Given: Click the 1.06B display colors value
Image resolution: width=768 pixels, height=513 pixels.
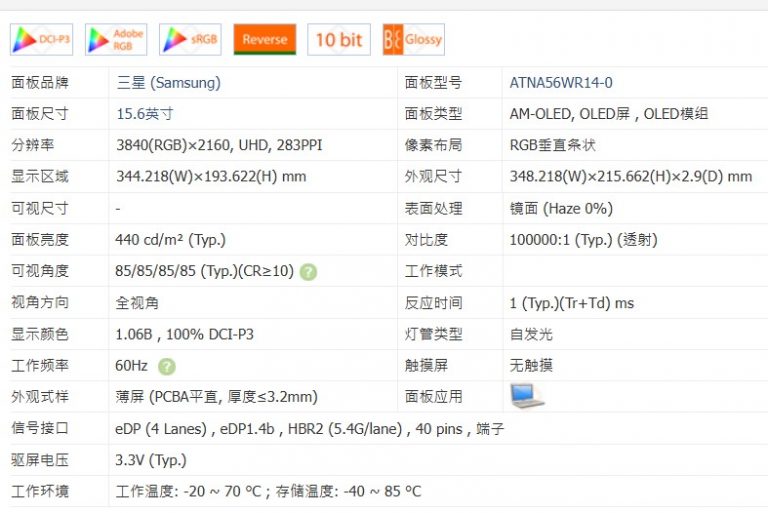Looking at the screenshot, I should click(x=184, y=334).
